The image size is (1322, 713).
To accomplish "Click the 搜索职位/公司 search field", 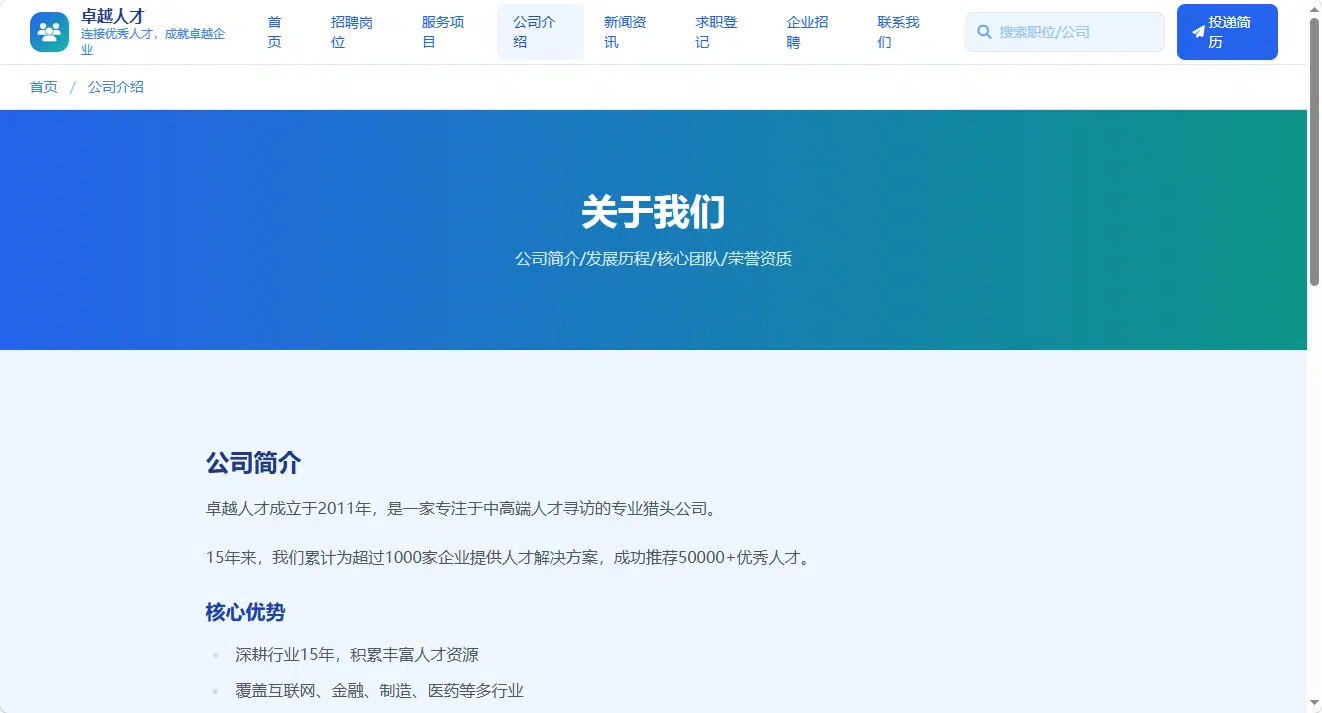I will [1065, 32].
